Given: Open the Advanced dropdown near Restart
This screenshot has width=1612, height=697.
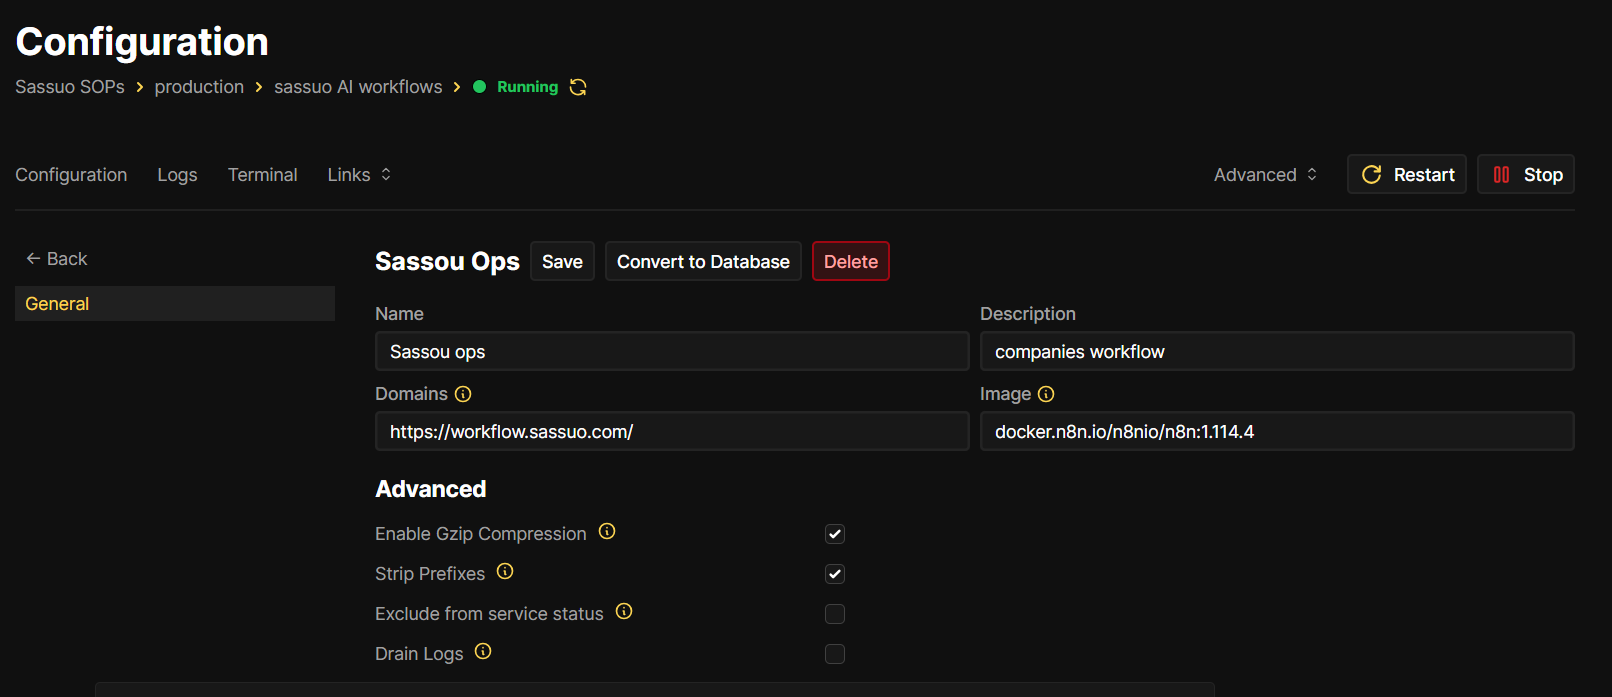Looking at the screenshot, I should 1265,175.
